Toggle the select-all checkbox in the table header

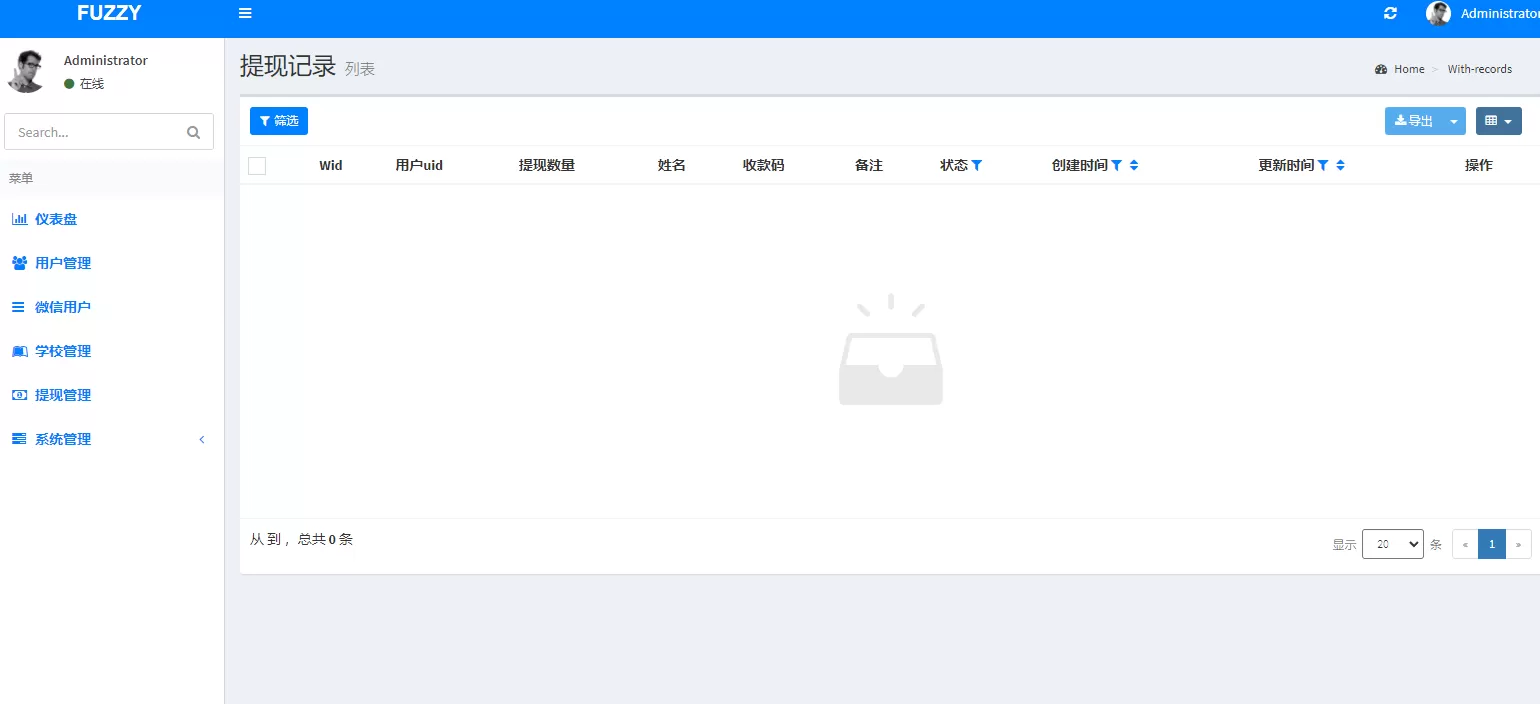256,165
